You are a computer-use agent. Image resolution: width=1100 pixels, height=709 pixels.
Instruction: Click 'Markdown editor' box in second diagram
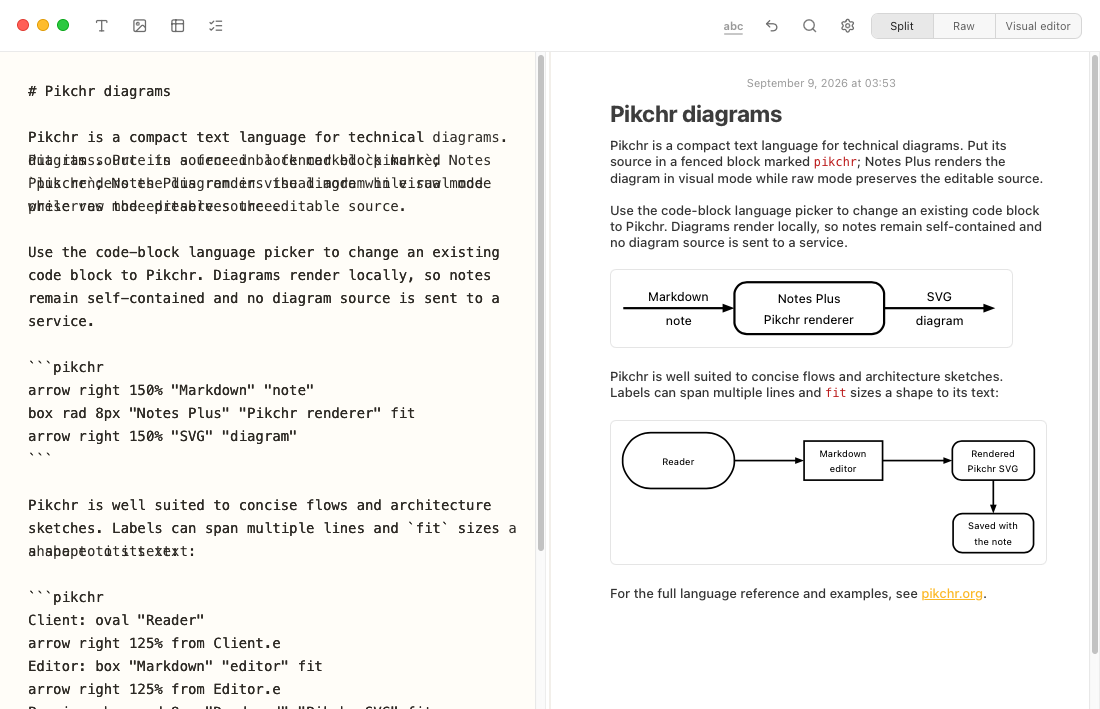[843, 461]
